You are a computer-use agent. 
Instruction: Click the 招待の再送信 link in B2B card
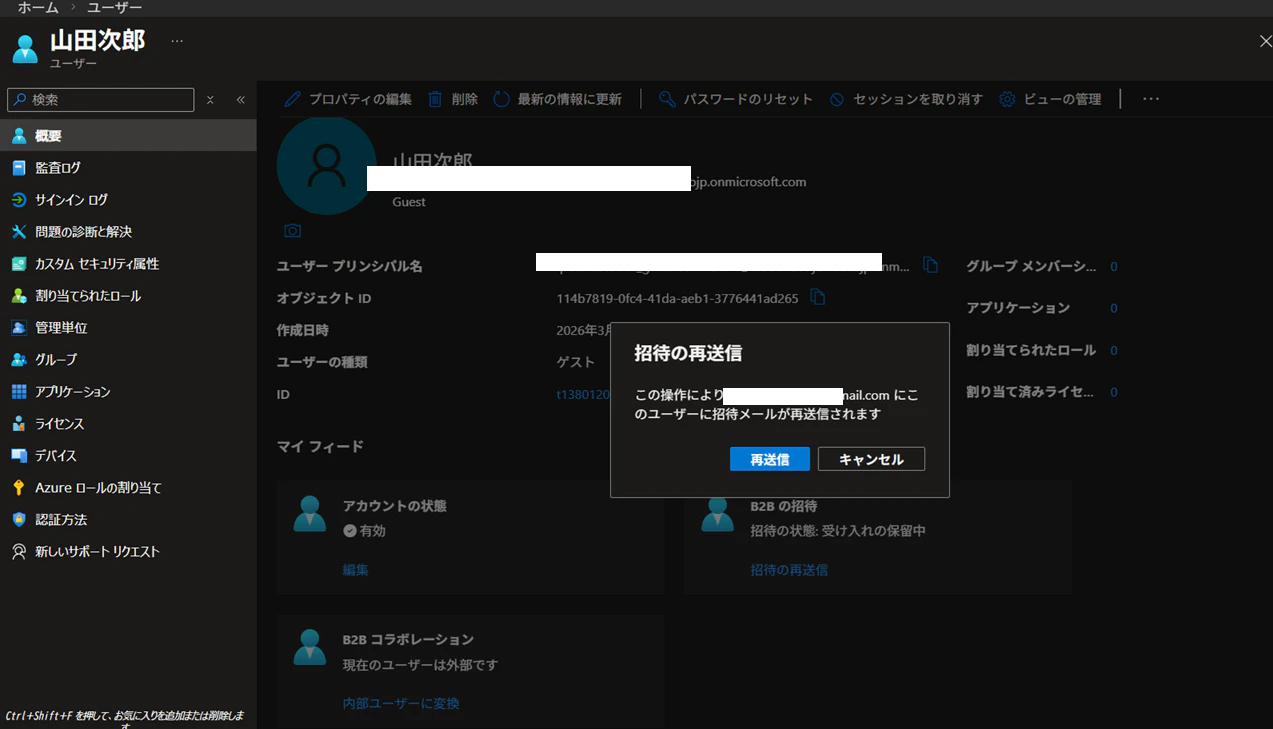pos(789,570)
